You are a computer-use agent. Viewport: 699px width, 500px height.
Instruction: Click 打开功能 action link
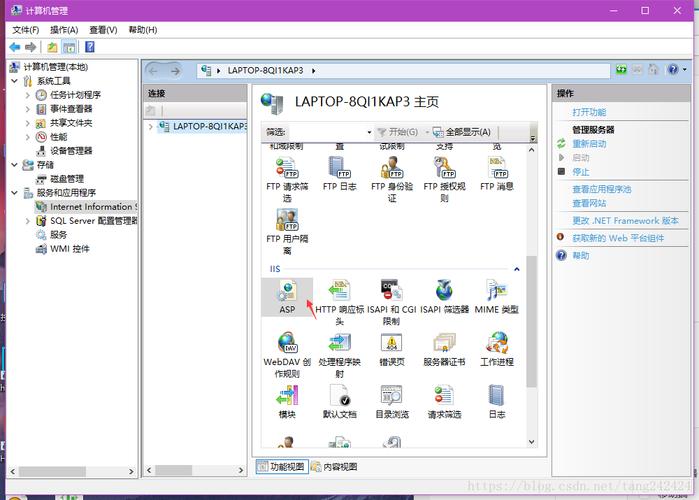pyautogui.click(x=589, y=112)
